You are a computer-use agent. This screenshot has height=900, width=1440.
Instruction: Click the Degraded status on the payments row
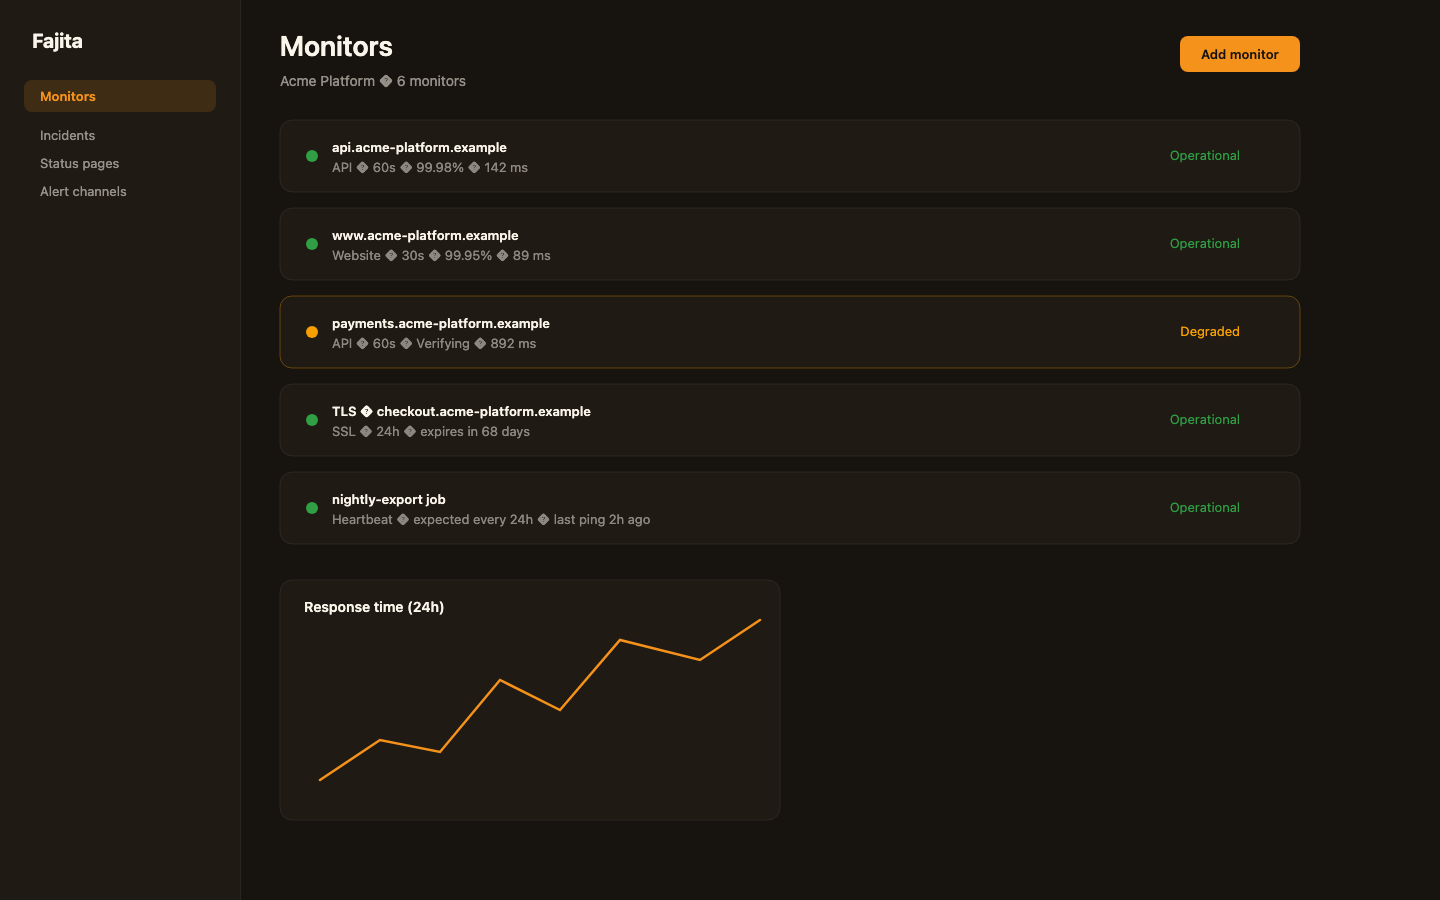[1210, 332]
